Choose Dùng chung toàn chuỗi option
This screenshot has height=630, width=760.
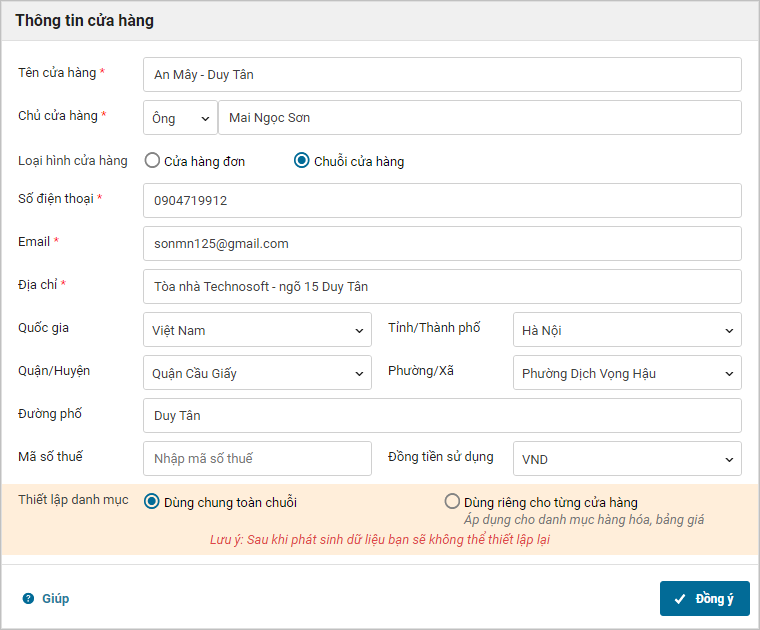152,502
